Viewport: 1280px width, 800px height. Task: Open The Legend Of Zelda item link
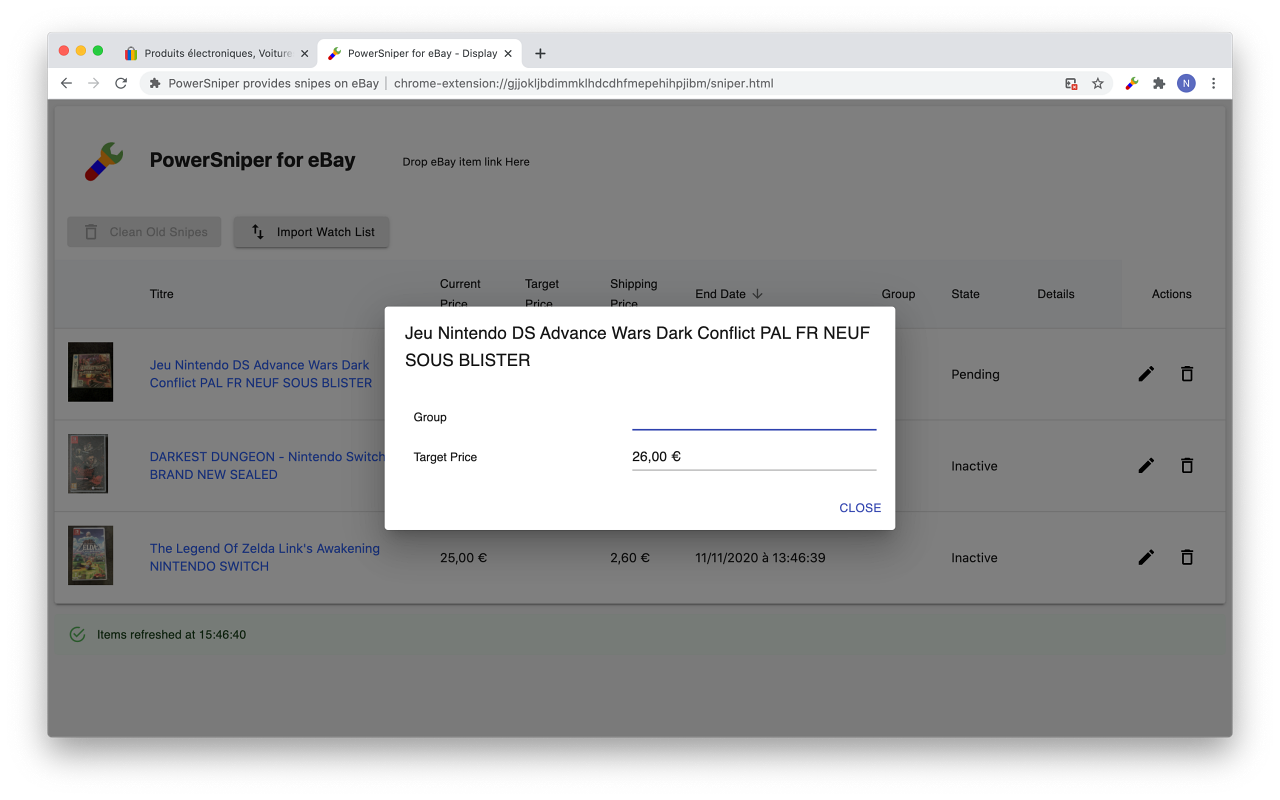coord(265,557)
